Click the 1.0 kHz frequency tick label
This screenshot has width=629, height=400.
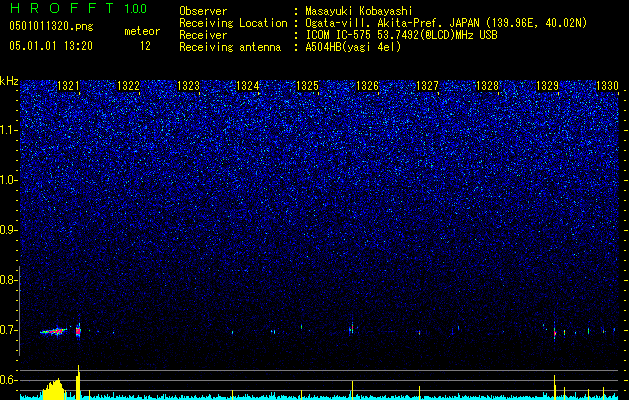[8, 180]
